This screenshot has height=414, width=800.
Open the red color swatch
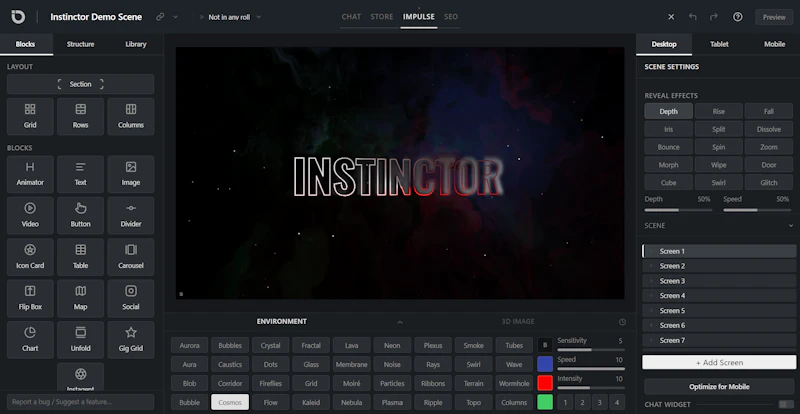(545, 383)
